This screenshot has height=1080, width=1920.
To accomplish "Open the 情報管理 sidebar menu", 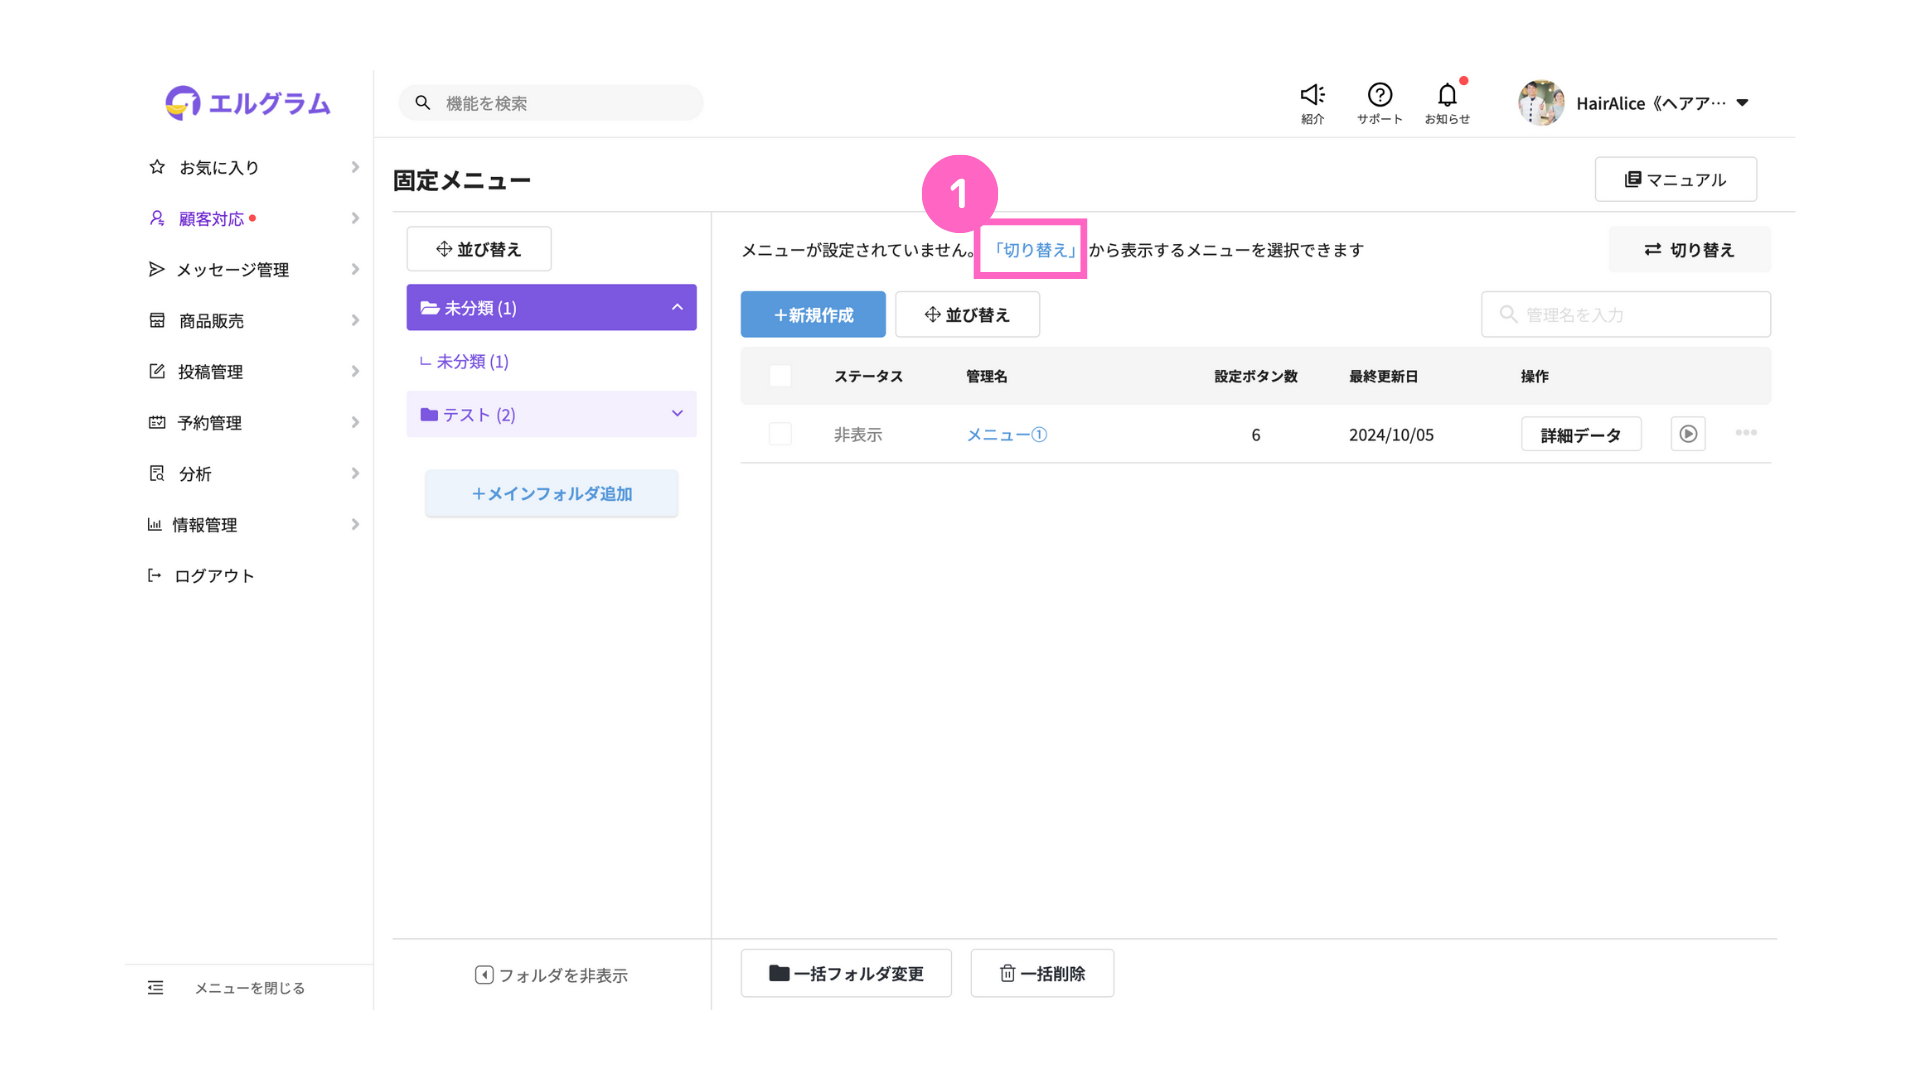I will [x=254, y=524].
